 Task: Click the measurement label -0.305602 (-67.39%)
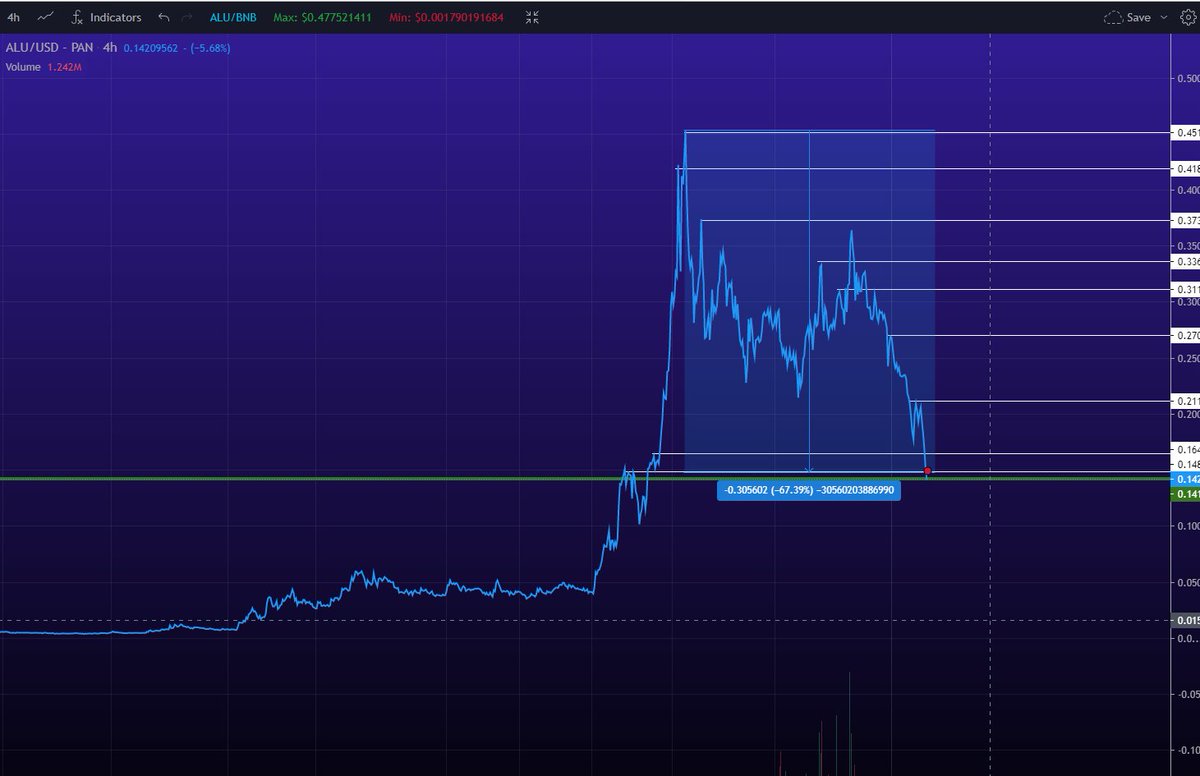coord(809,490)
